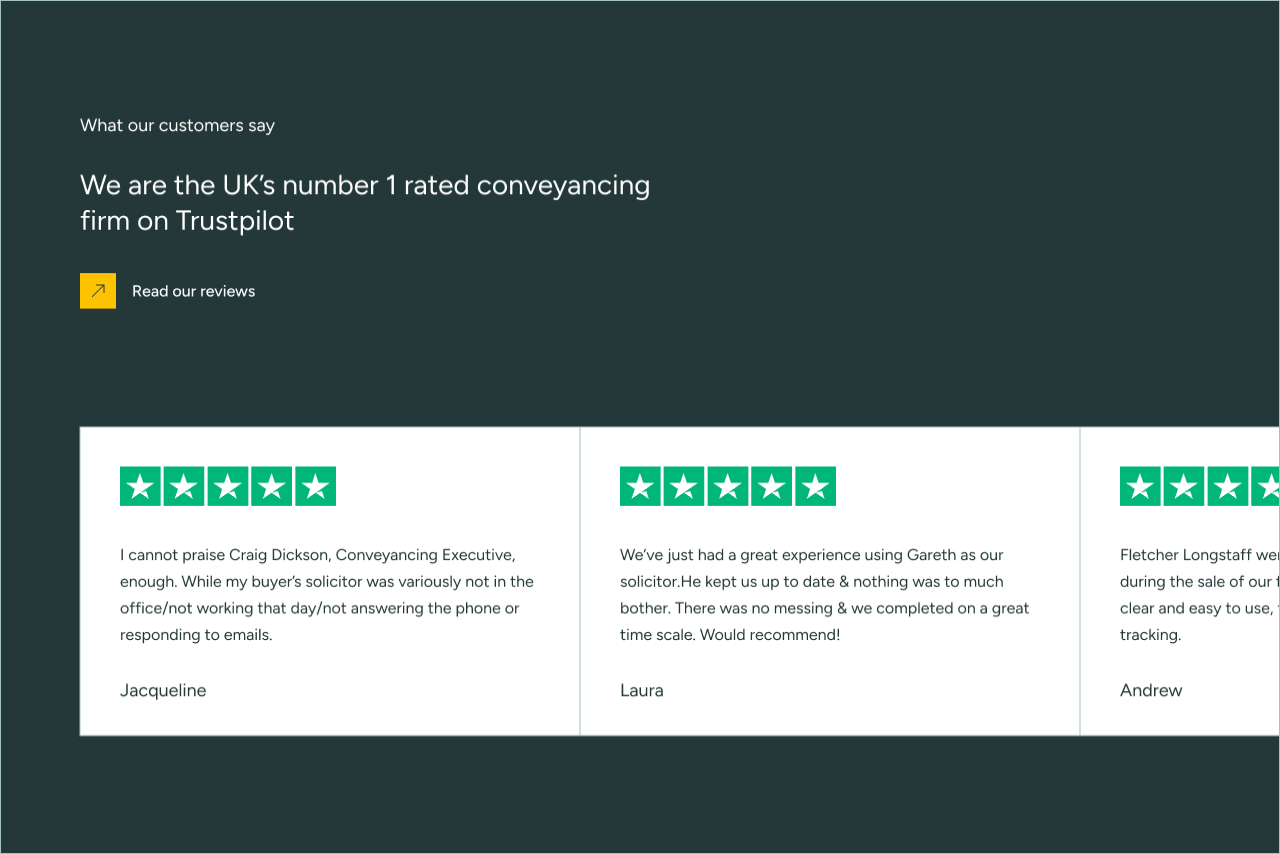Click the heading about number 1 rated conveyancing firm
This screenshot has height=854, width=1280.
[365, 202]
